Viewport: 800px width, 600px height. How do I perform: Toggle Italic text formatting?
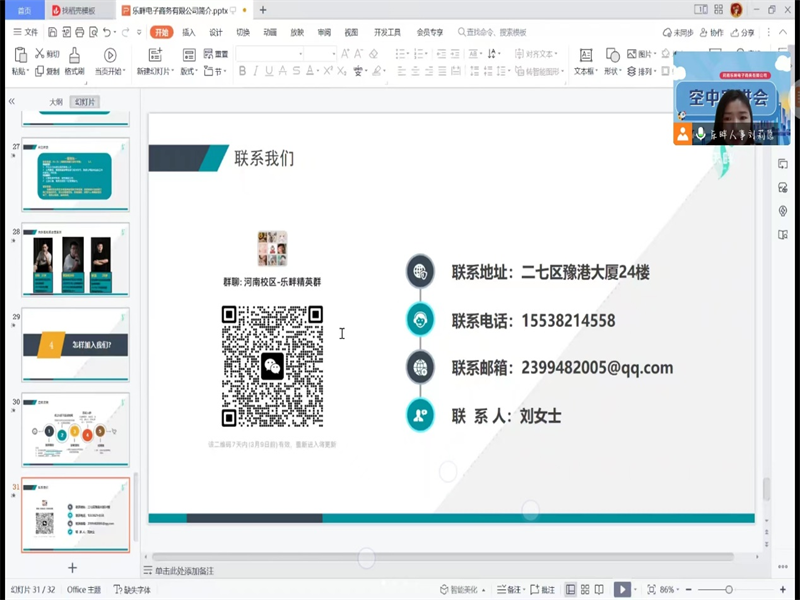coord(256,71)
